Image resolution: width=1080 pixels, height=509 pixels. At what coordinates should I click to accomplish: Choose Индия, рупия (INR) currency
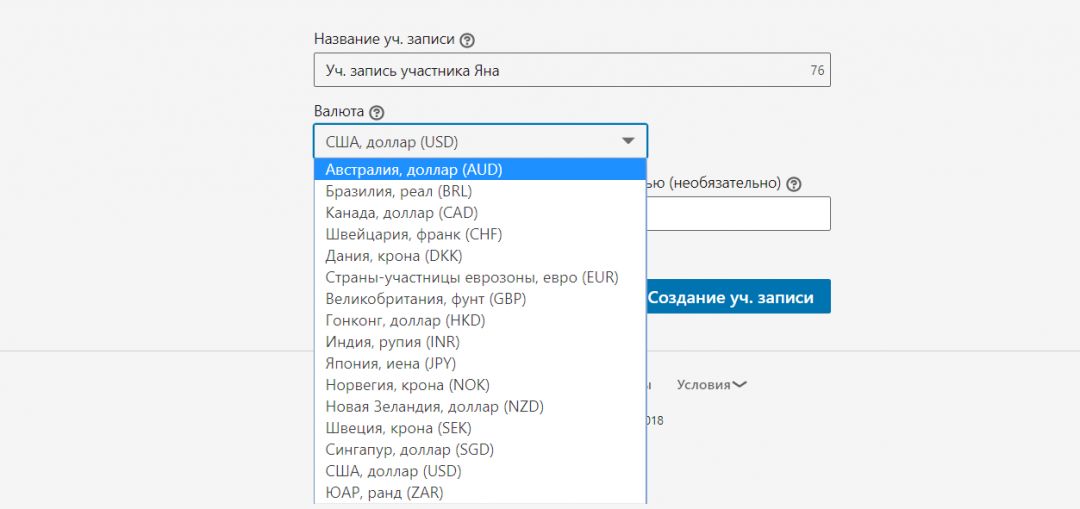pyautogui.click(x=480, y=342)
